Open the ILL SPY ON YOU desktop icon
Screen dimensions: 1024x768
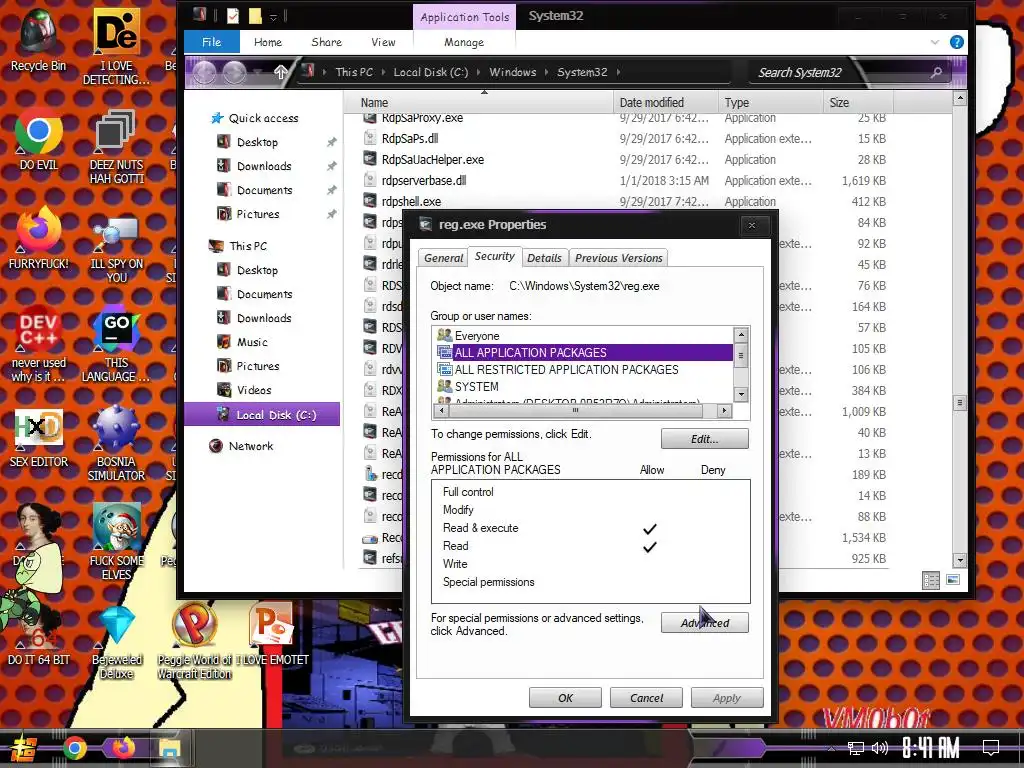[x=116, y=251]
